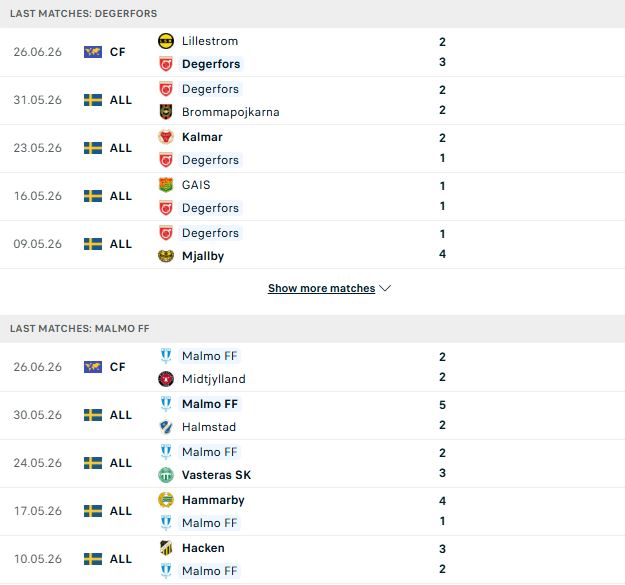Screen dimensions: 625x585
Task: Select the Kalmar team logo
Action: point(166,137)
